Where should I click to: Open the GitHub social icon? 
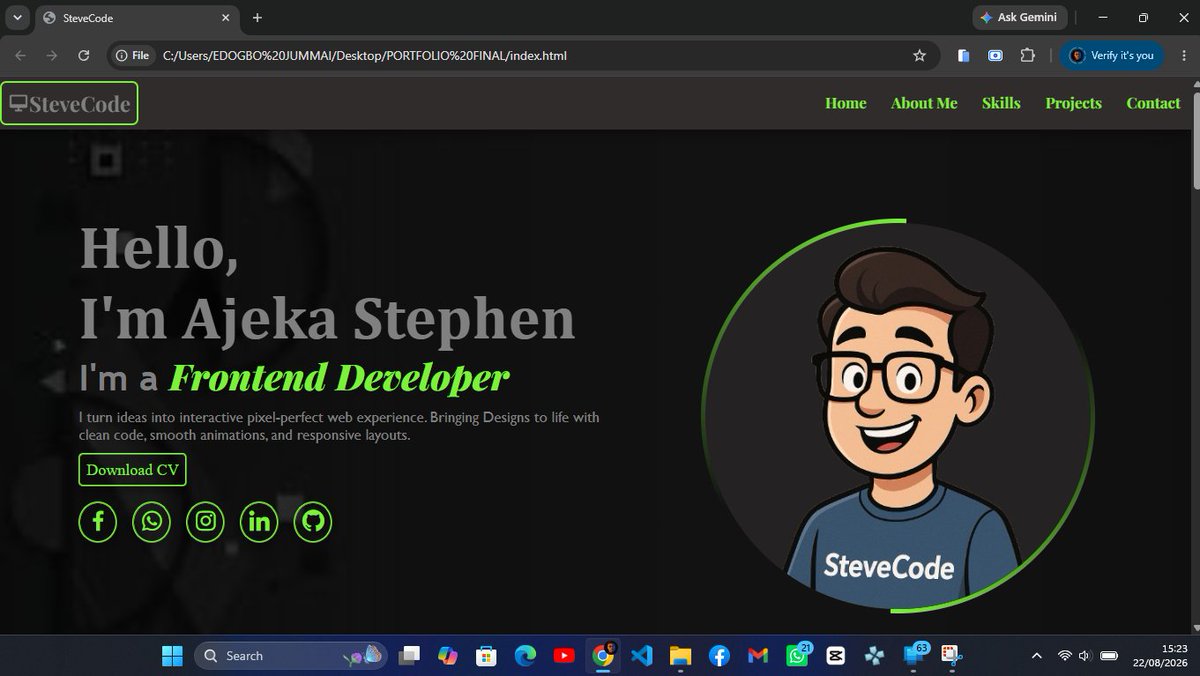313,522
